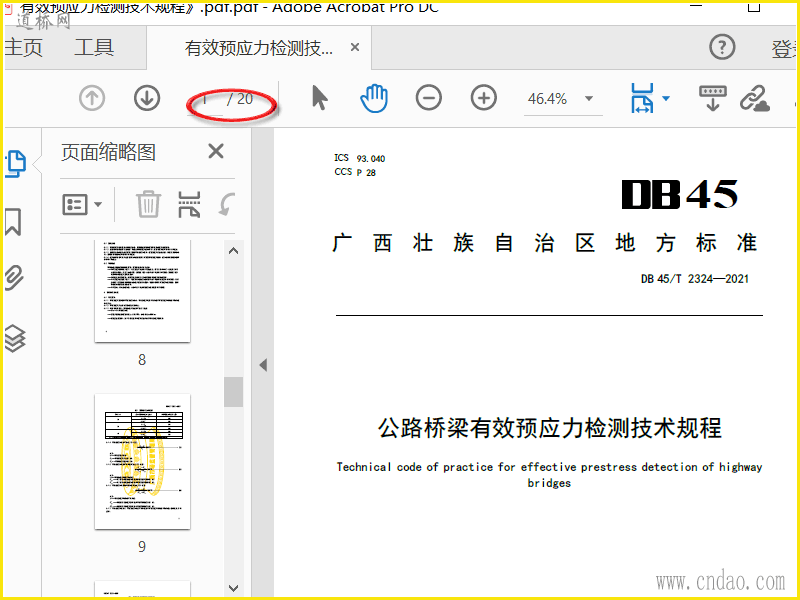
Task: Close the 页面缩略图 panel
Action: click(x=216, y=152)
